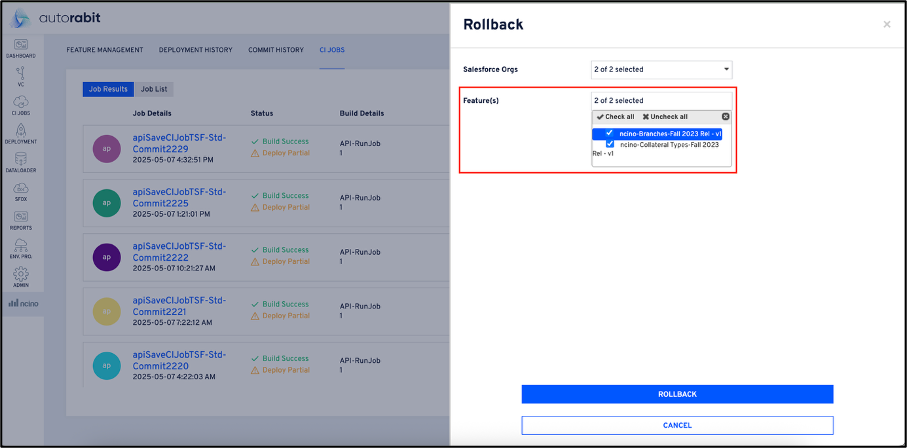Click Check all in features list
The height and width of the screenshot is (448, 908).
(615, 117)
